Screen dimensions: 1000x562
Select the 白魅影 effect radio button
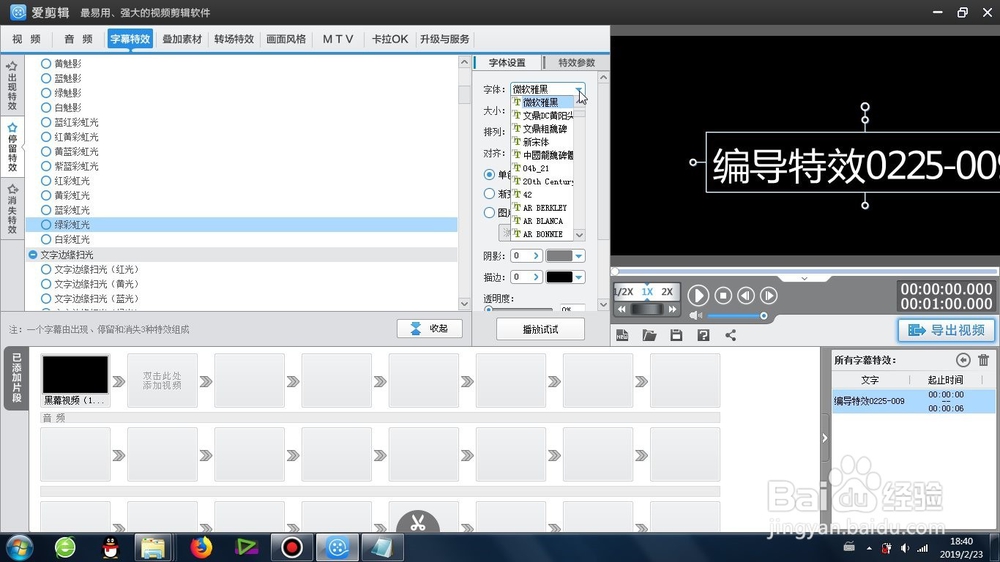pos(46,108)
